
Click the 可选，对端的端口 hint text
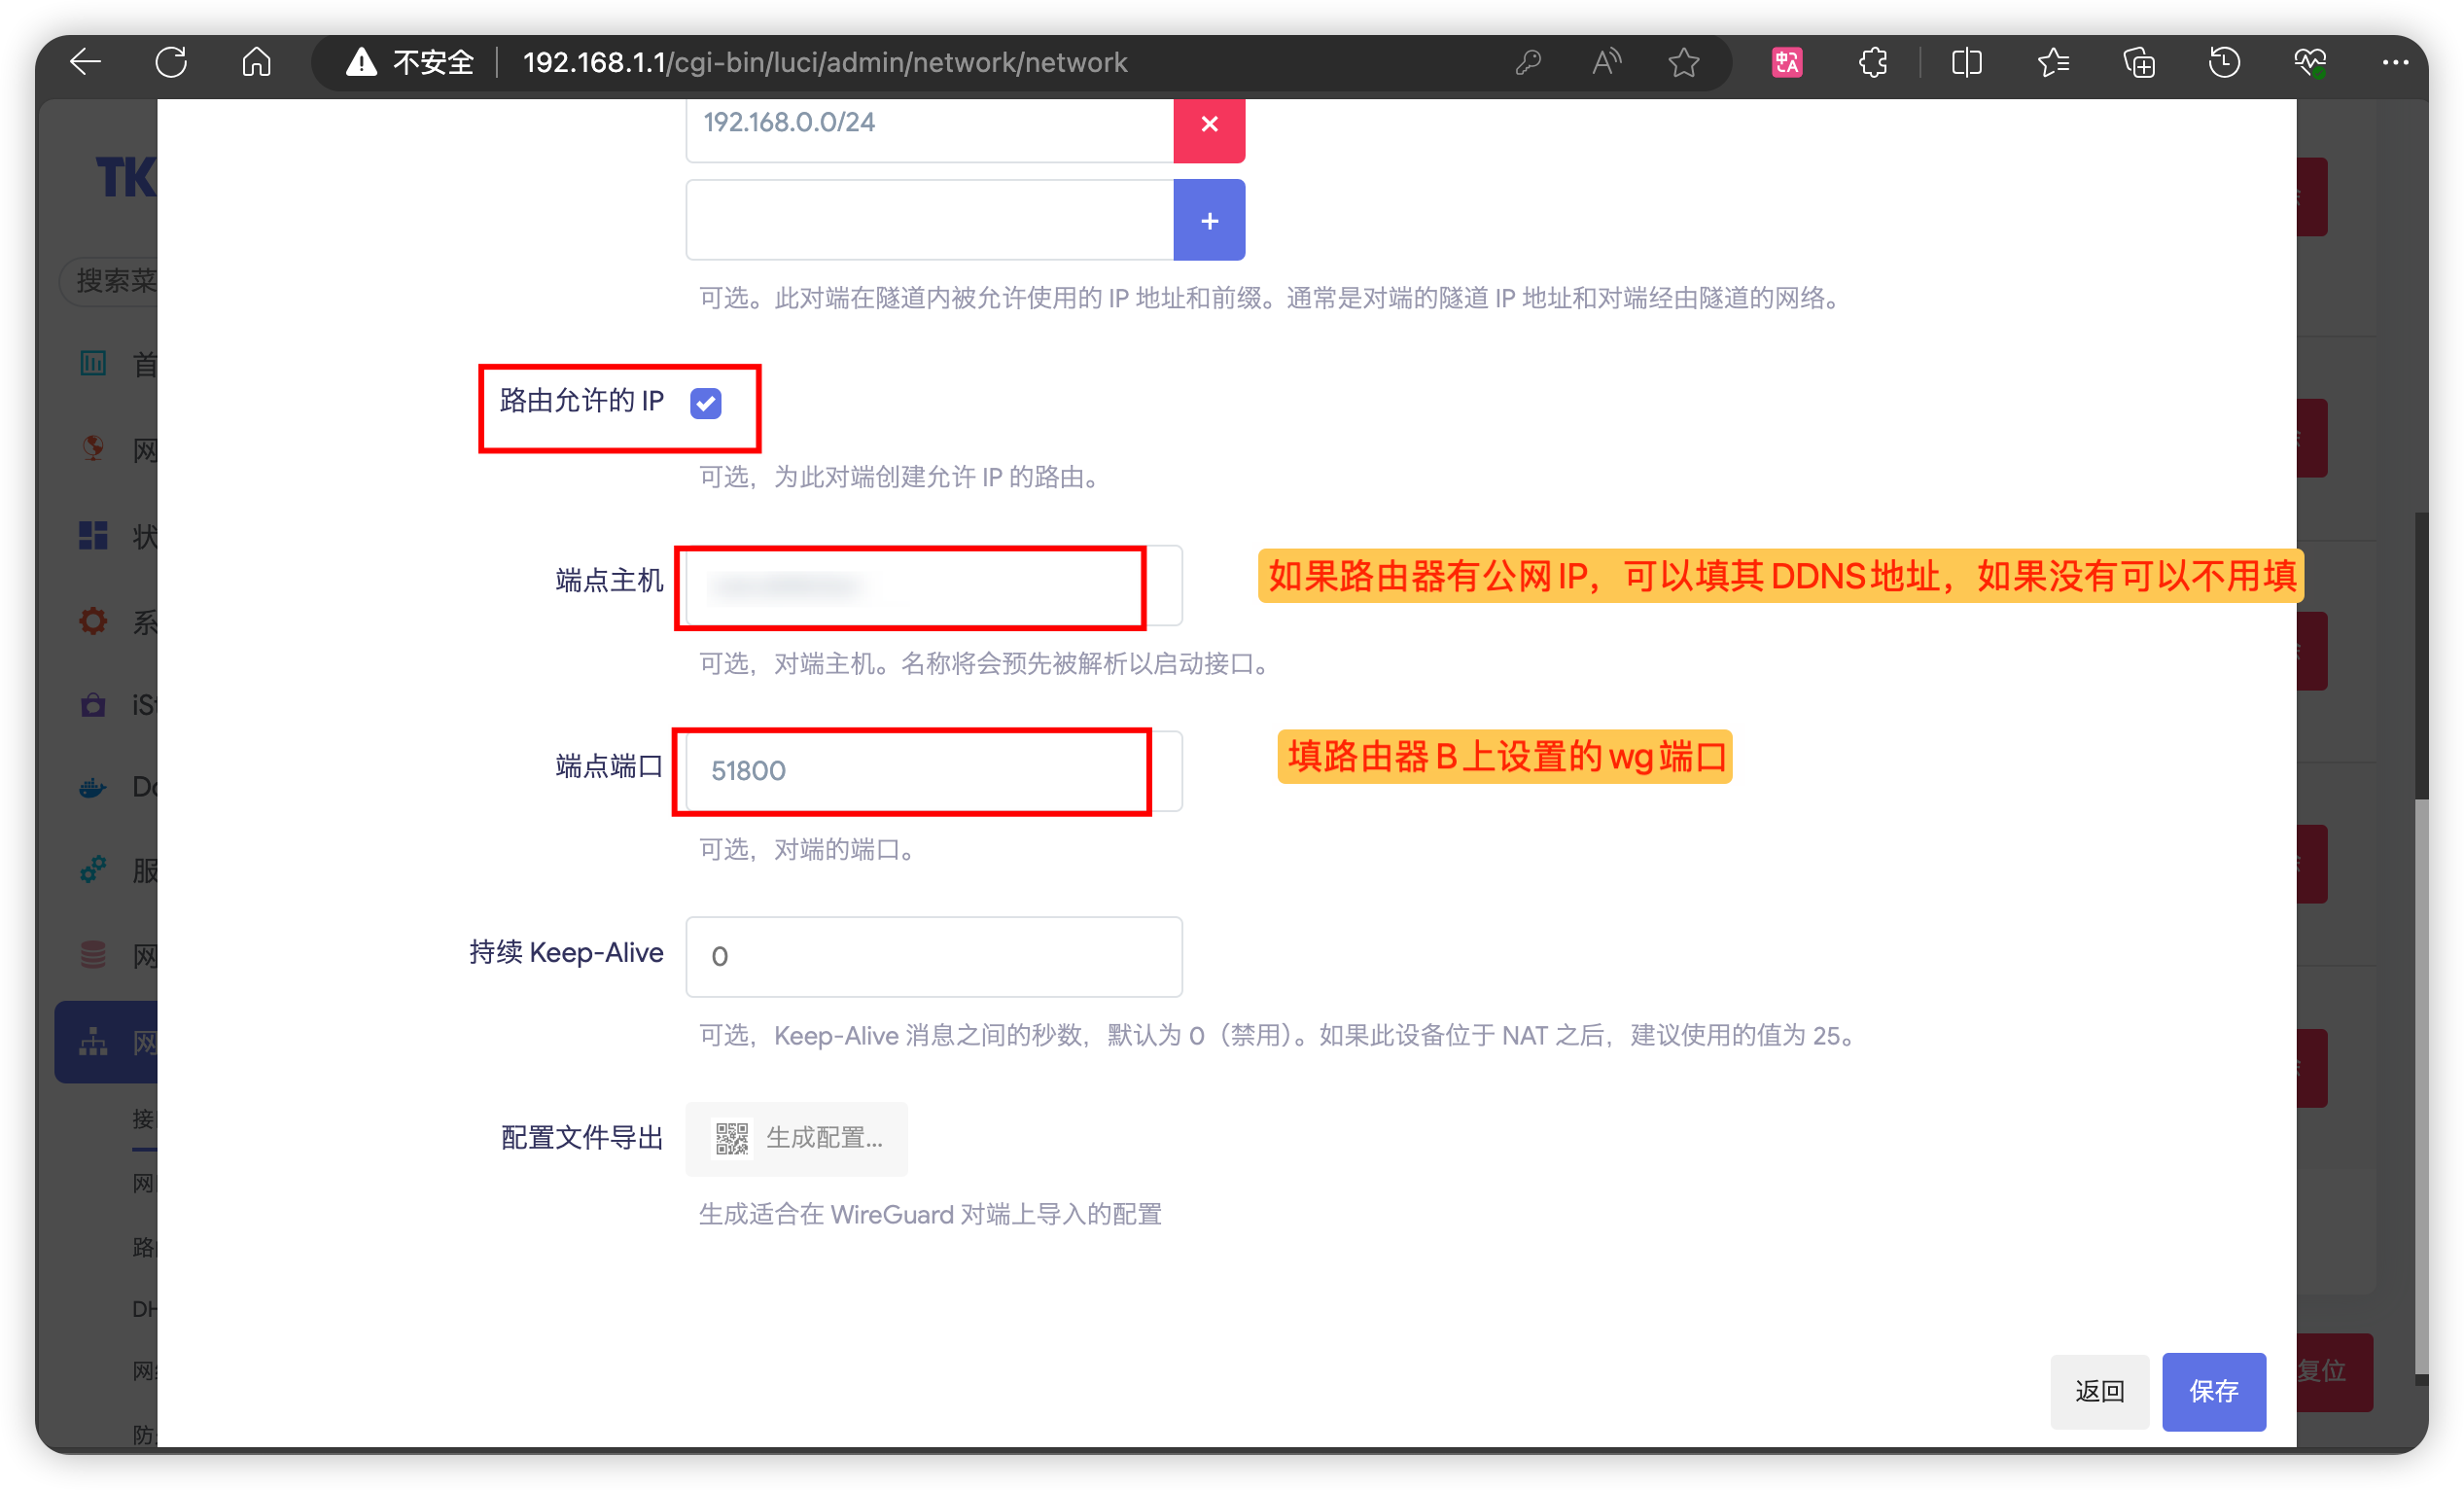pyautogui.click(x=806, y=850)
